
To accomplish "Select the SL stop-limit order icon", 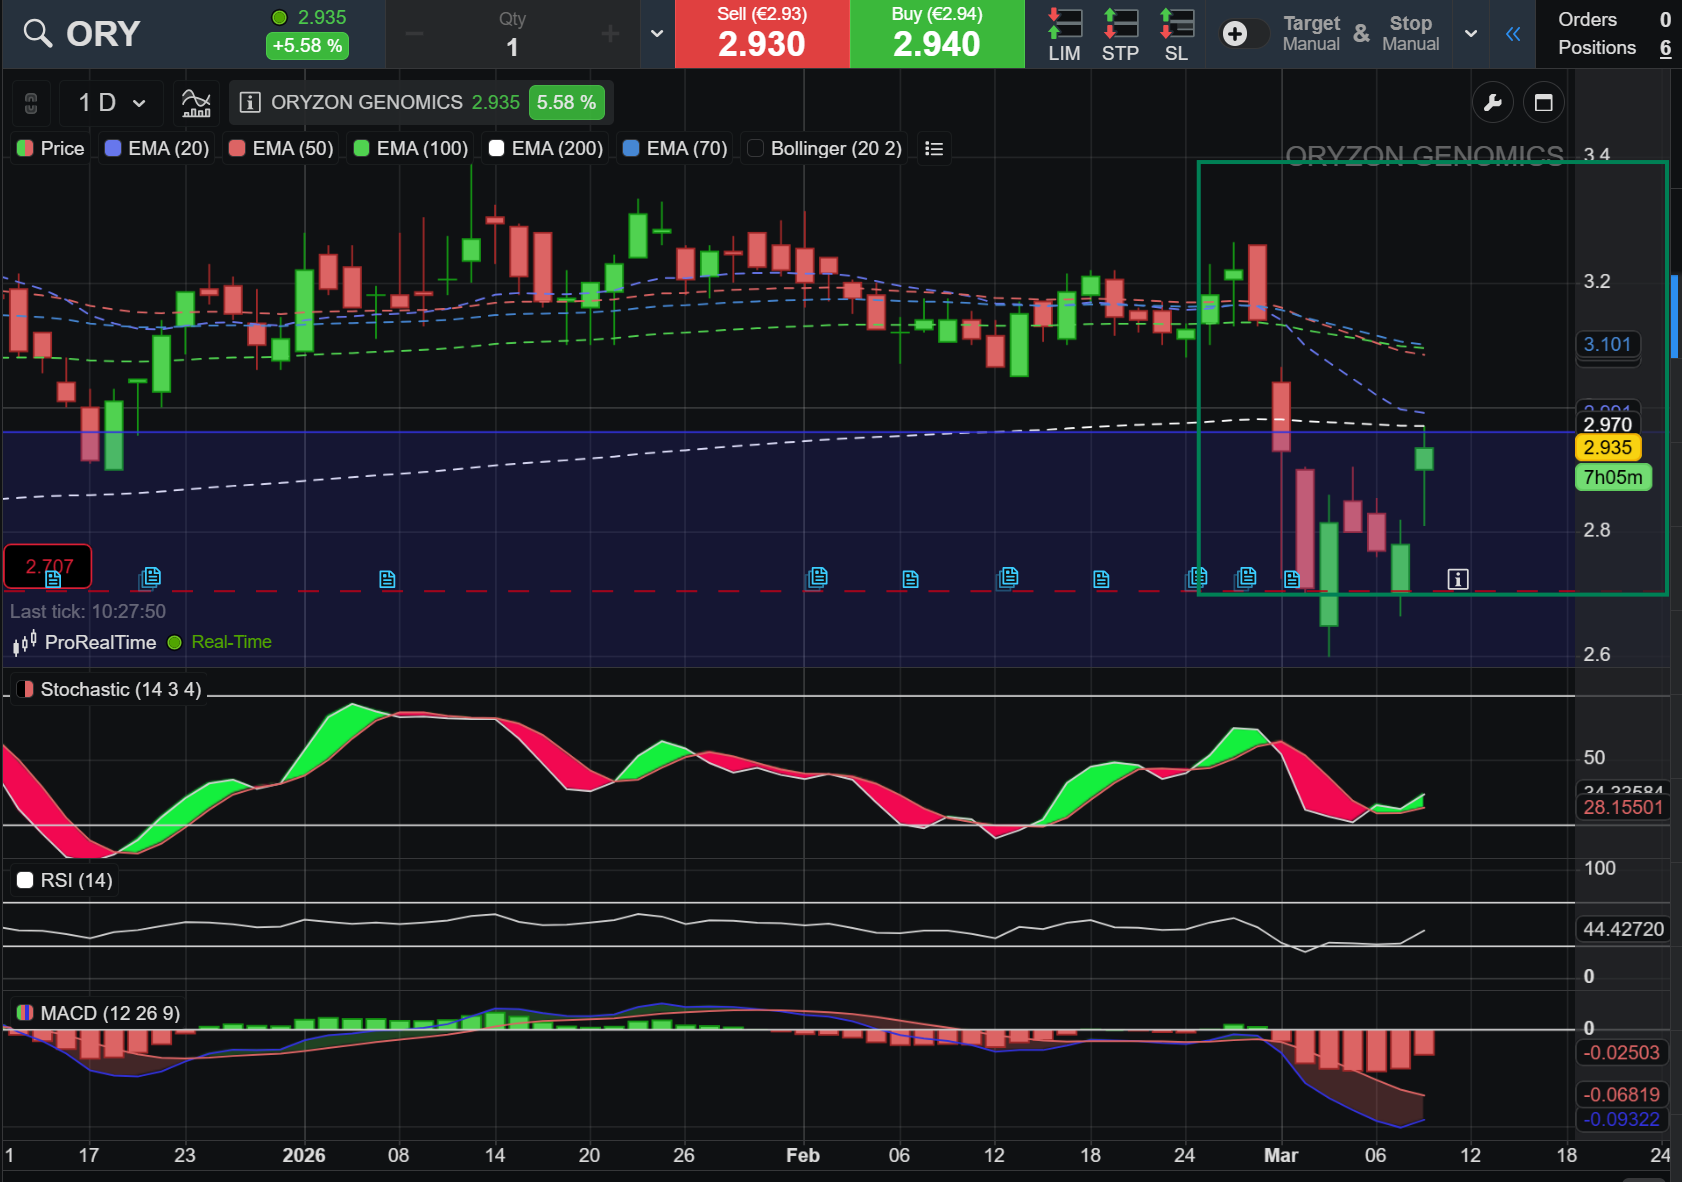I will pyautogui.click(x=1176, y=34).
